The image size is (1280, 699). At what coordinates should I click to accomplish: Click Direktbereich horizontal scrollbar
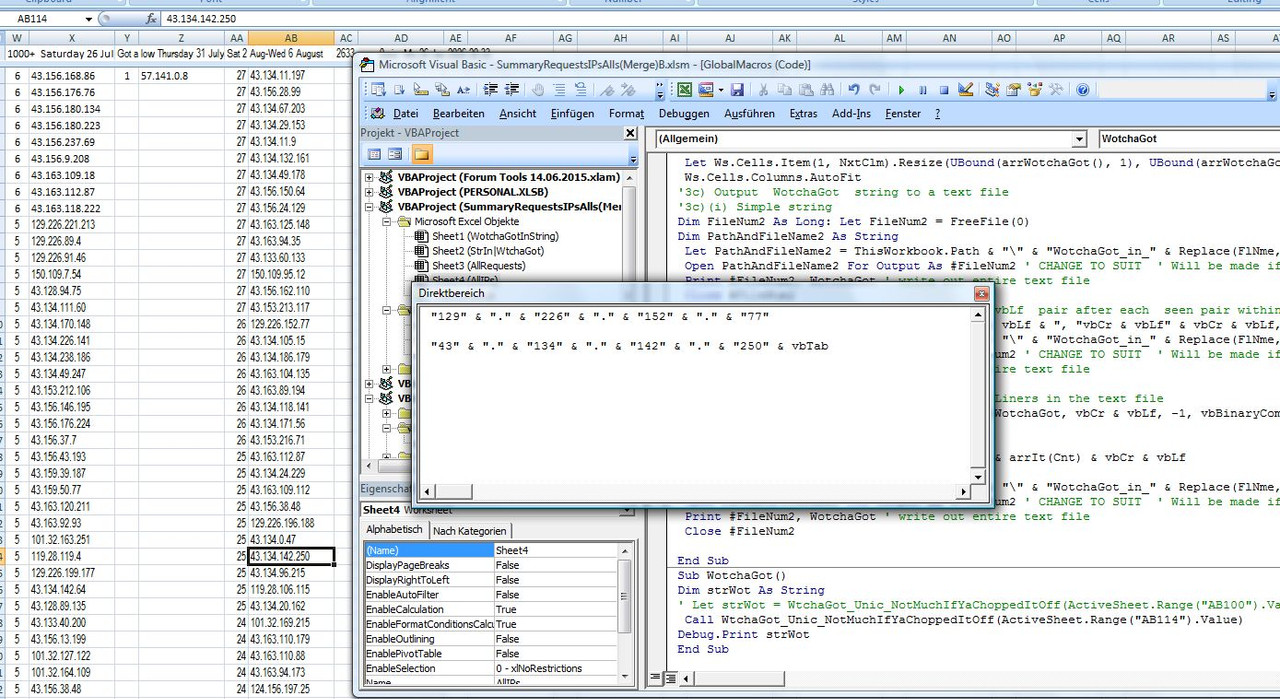(x=697, y=491)
